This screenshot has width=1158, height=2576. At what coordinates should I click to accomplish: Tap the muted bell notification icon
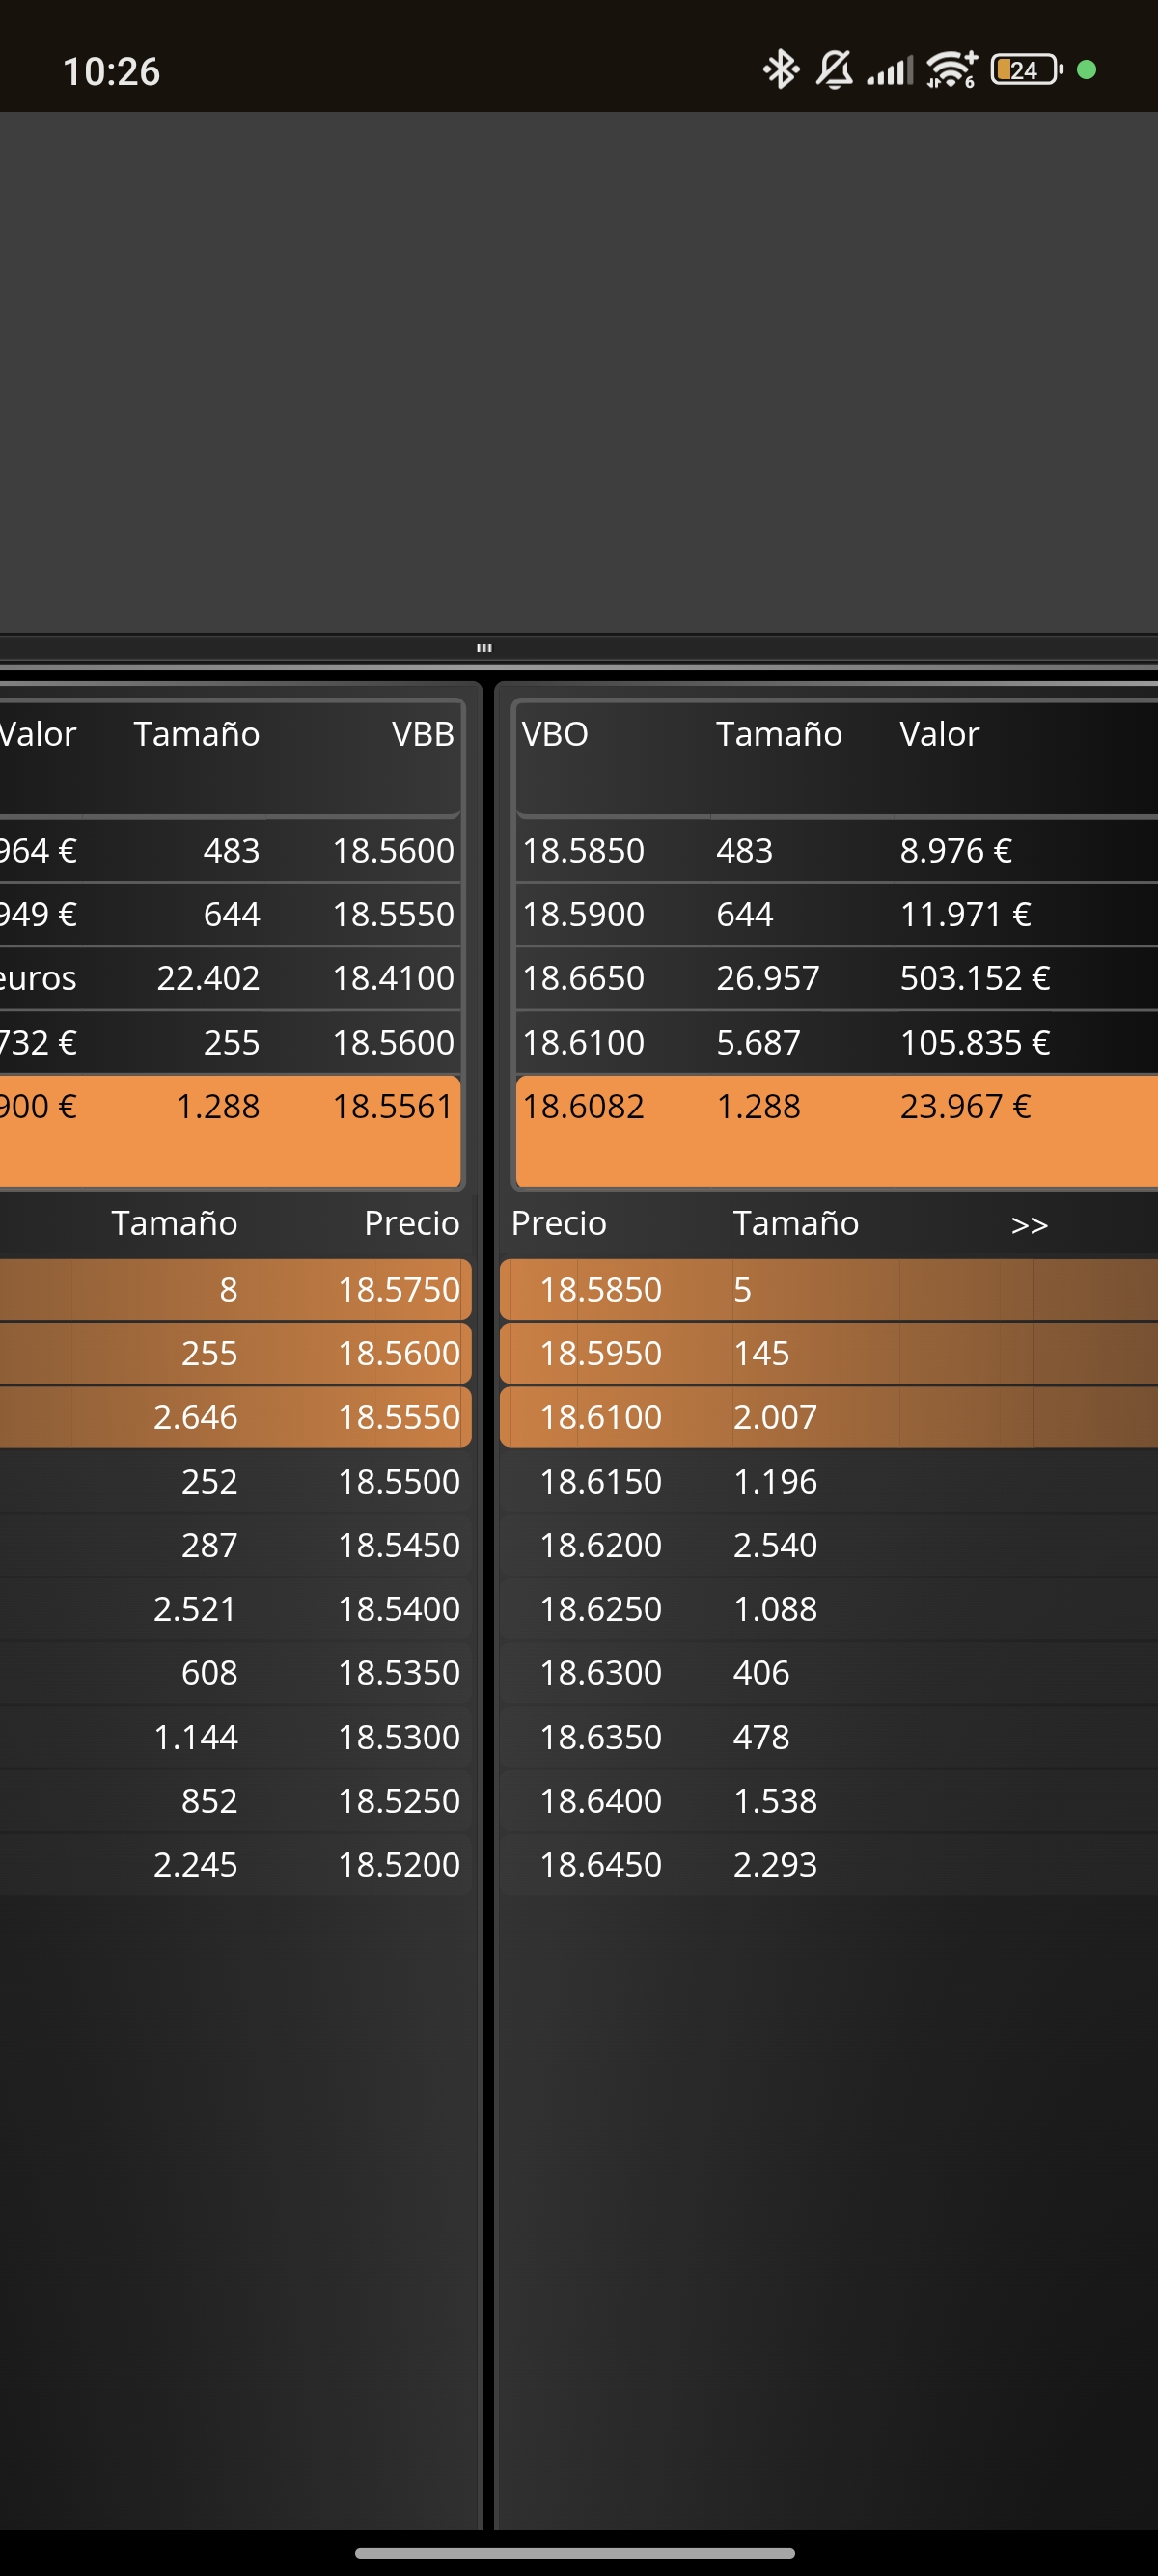[x=834, y=70]
